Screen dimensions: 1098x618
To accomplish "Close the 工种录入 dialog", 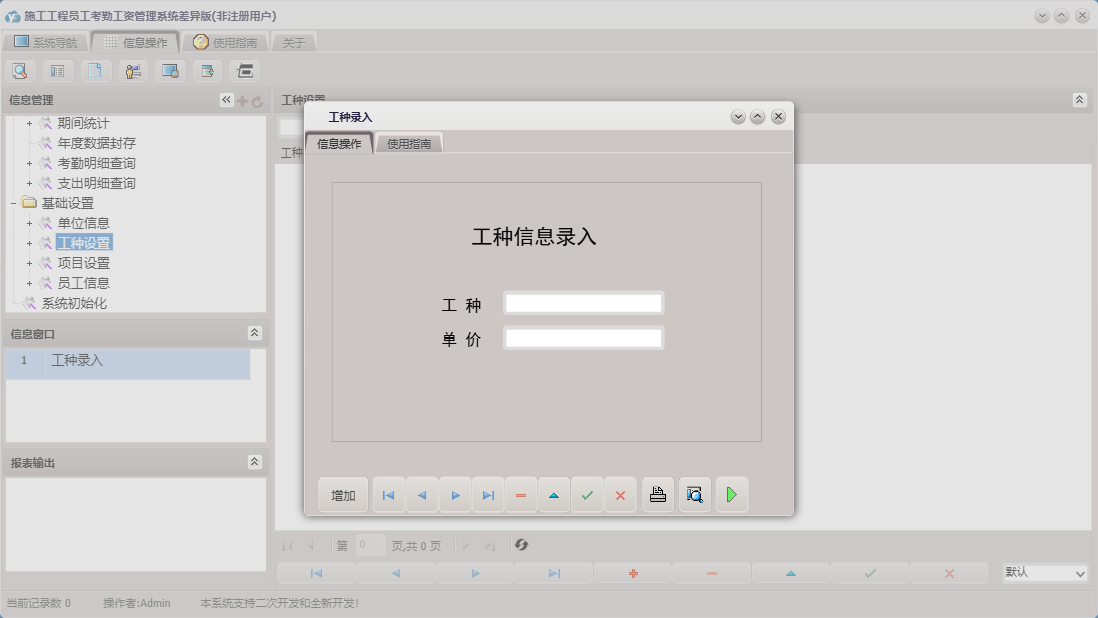I will (x=778, y=117).
